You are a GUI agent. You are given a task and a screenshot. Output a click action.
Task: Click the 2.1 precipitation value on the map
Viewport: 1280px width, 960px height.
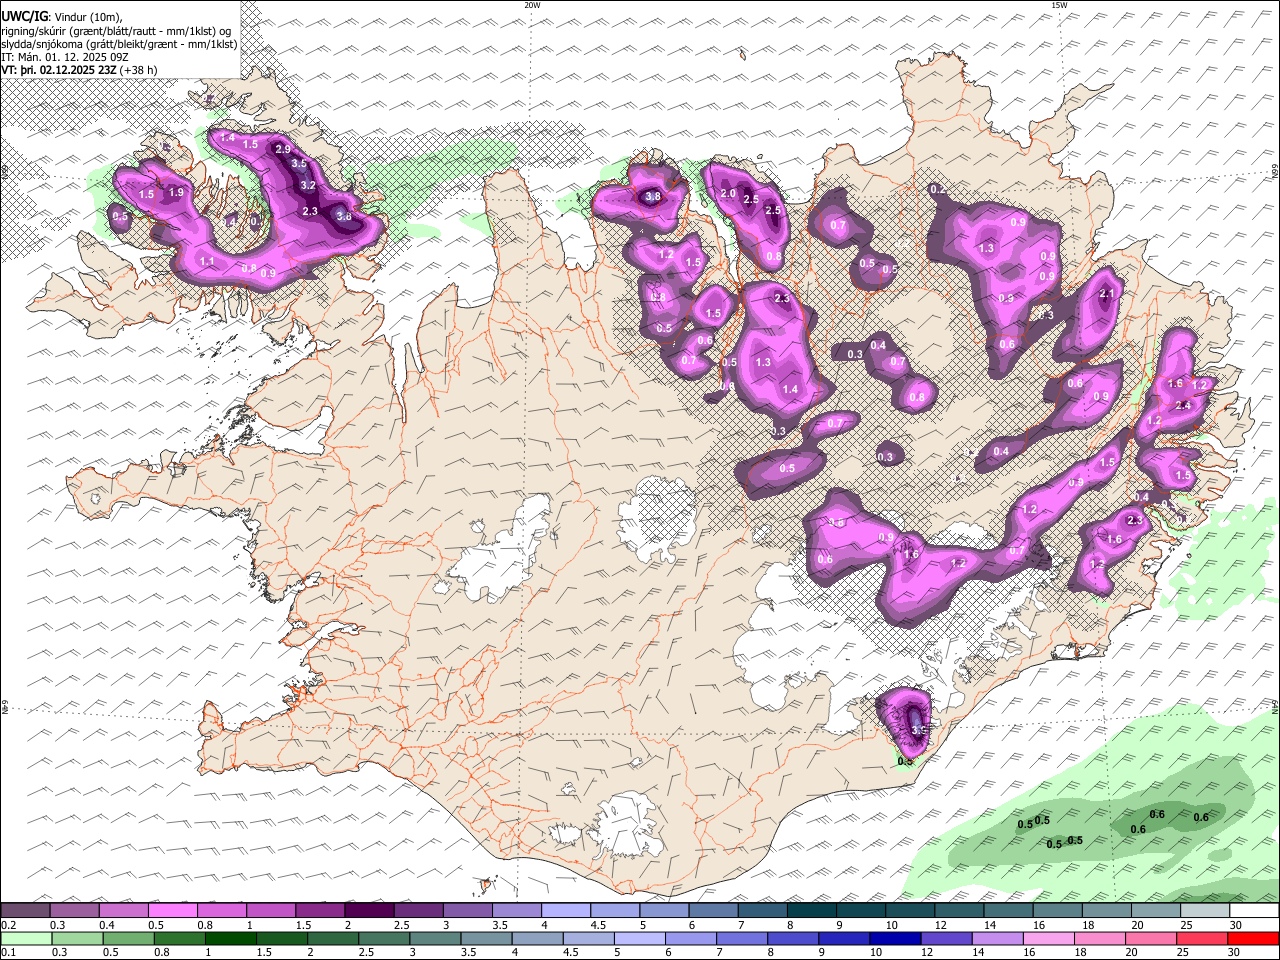1106,294
